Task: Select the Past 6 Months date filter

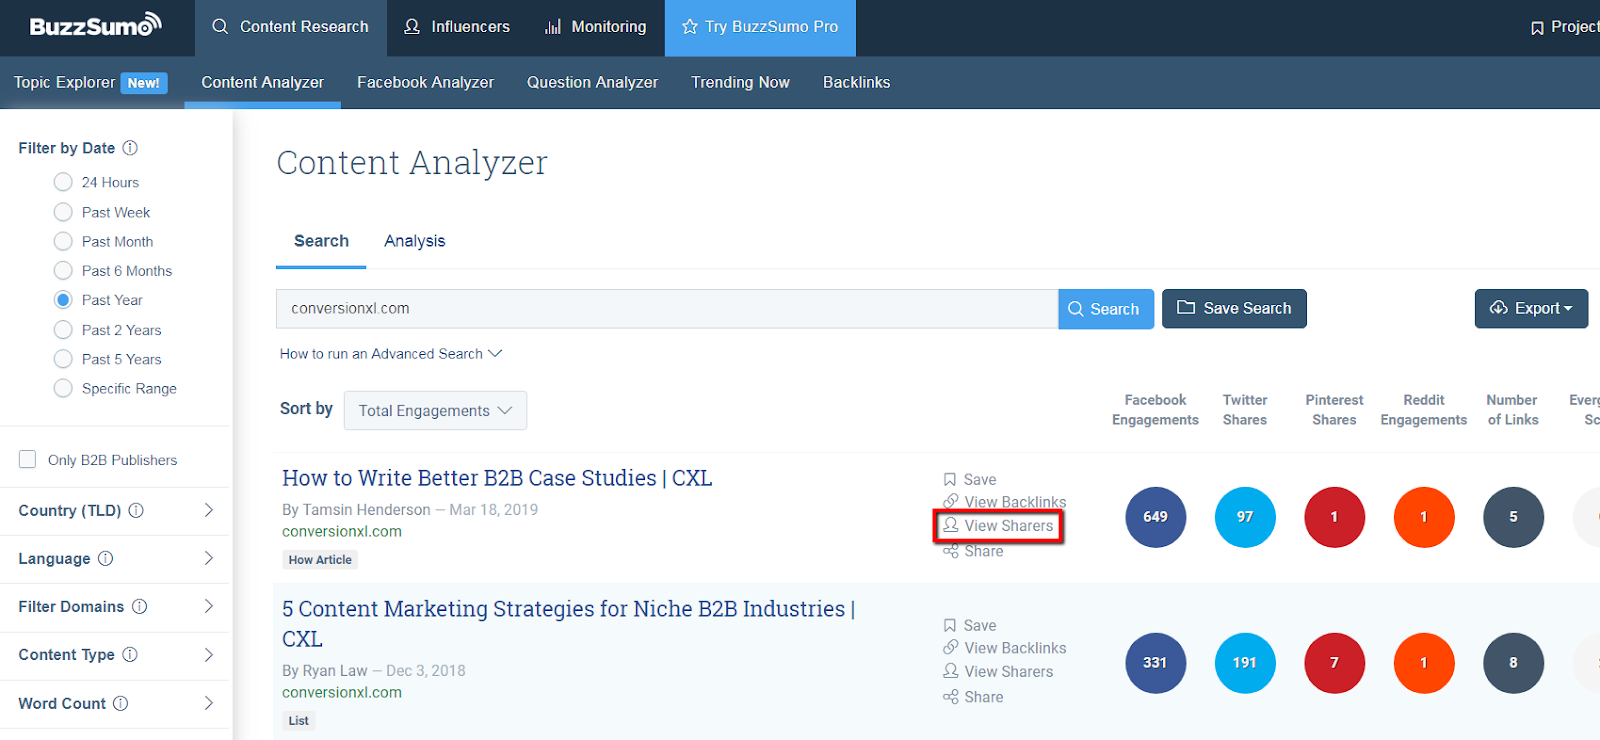Action: (63, 270)
